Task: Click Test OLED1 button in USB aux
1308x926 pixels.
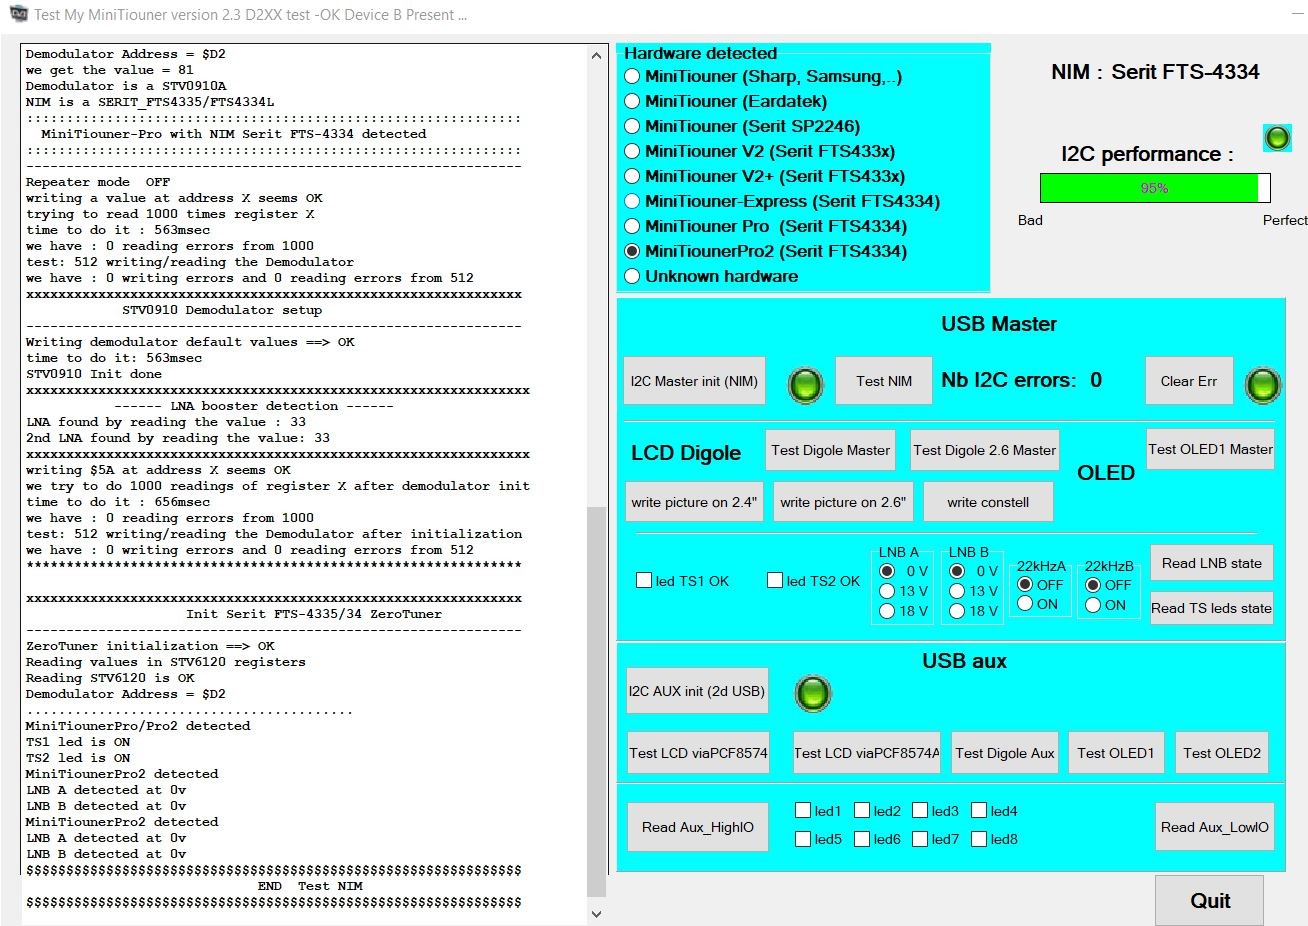Action: (x=1116, y=753)
